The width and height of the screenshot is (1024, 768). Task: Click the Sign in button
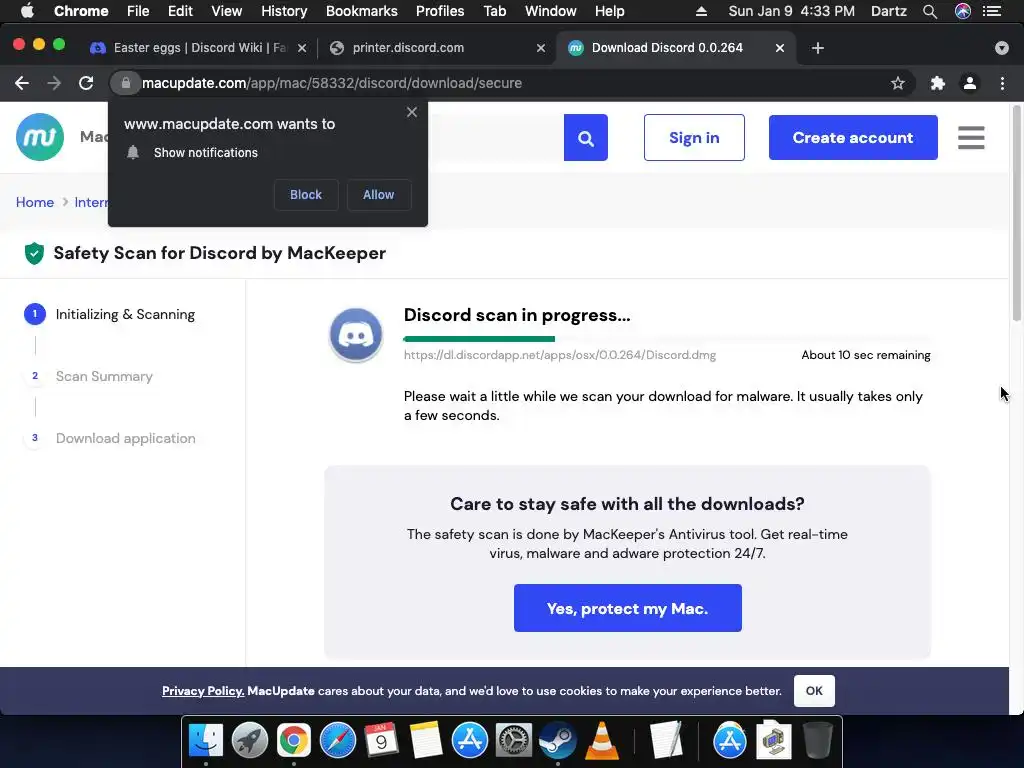(694, 138)
